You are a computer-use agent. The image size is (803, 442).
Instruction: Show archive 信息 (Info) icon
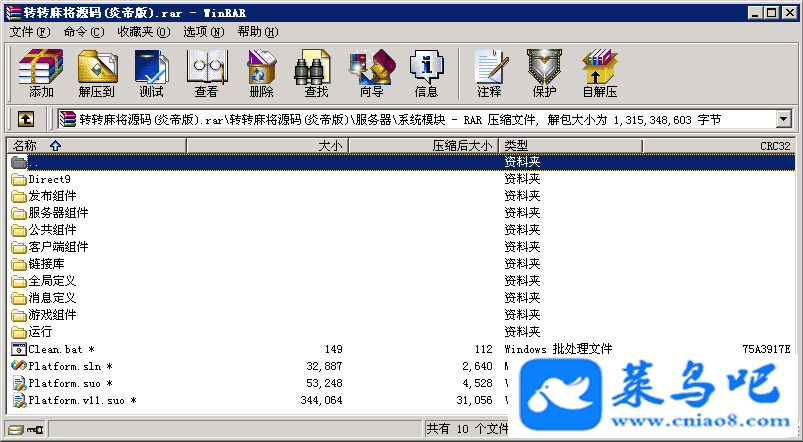(x=426, y=73)
